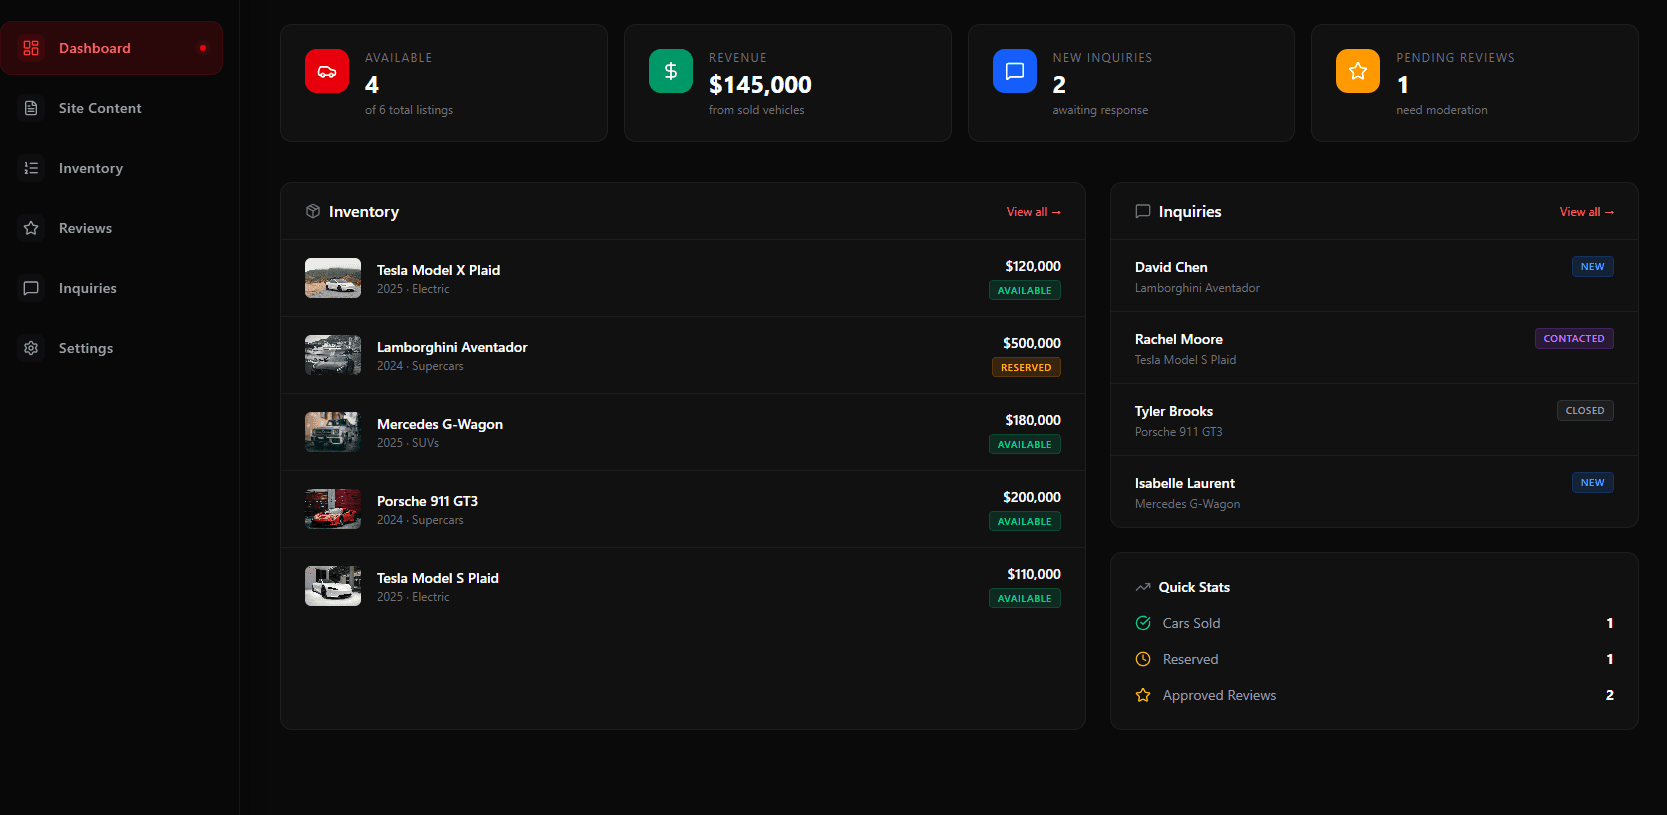Click 'need moderation' text on Pending Reviews card
Image resolution: width=1667 pixels, height=815 pixels.
1442,110
